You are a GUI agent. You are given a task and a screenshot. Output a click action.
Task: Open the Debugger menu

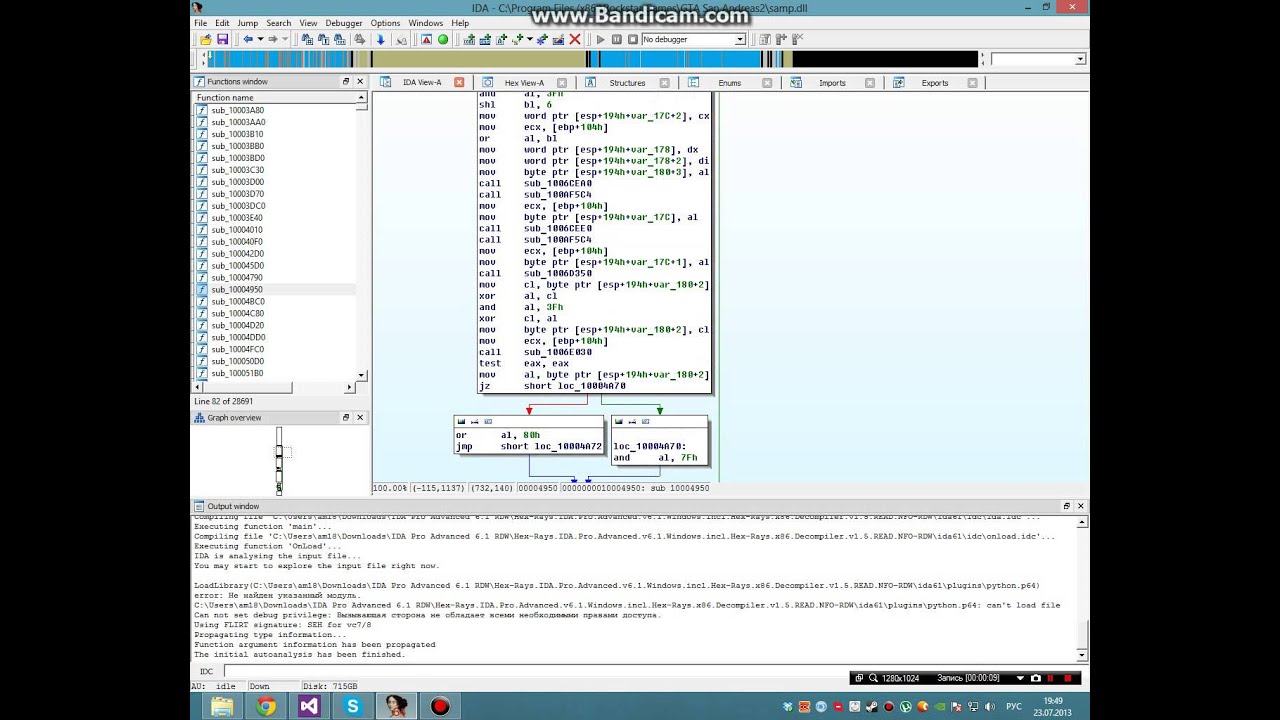pyautogui.click(x=344, y=23)
